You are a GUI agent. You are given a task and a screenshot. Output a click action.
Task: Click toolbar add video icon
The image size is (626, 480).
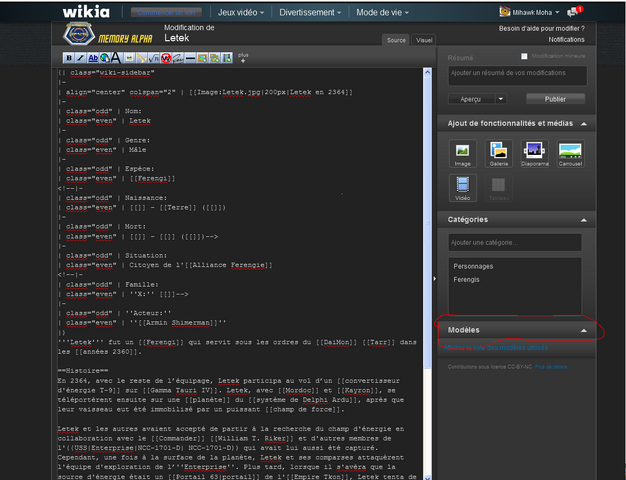pos(227,58)
